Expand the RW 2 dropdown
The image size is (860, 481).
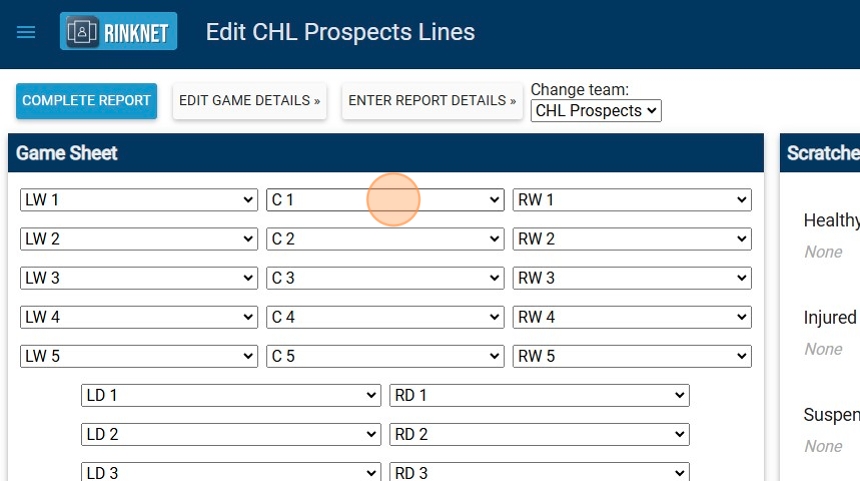coord(631,239)
